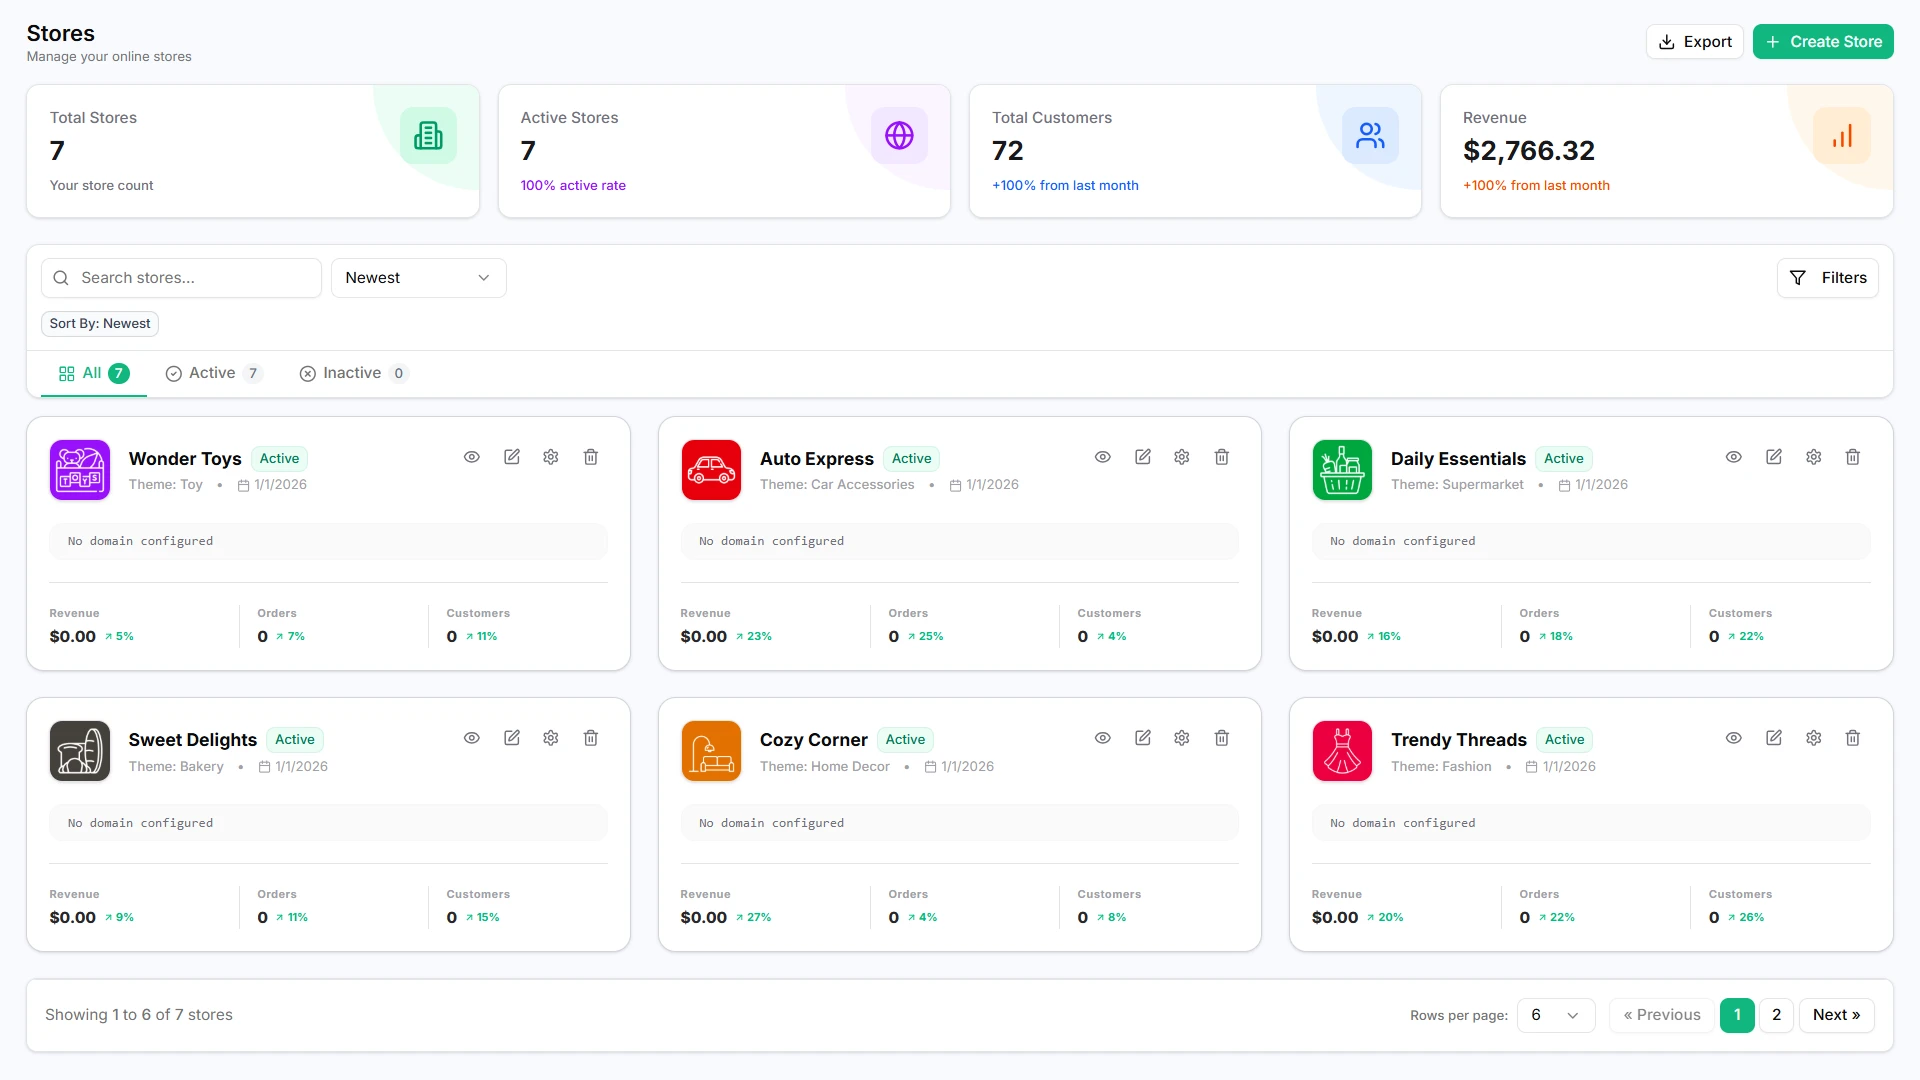1920x1080 pixels.
Task: Open the Newest sort dropdown
Action: 418,278
